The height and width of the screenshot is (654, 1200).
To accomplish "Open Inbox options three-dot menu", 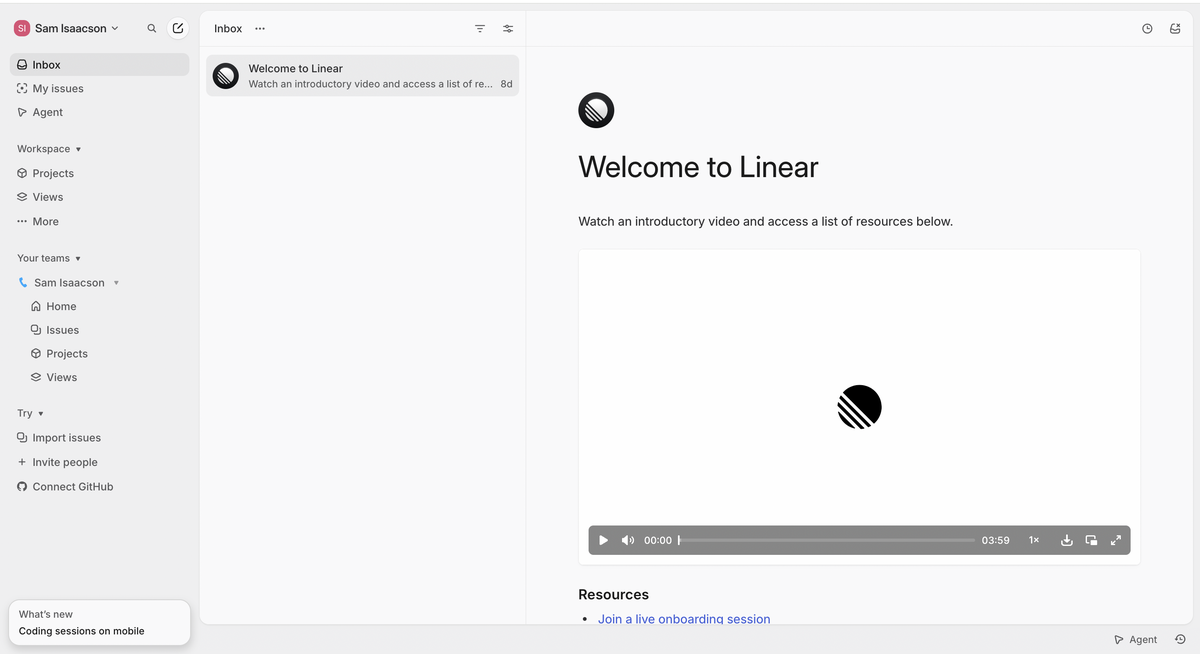I will point(260,29).
